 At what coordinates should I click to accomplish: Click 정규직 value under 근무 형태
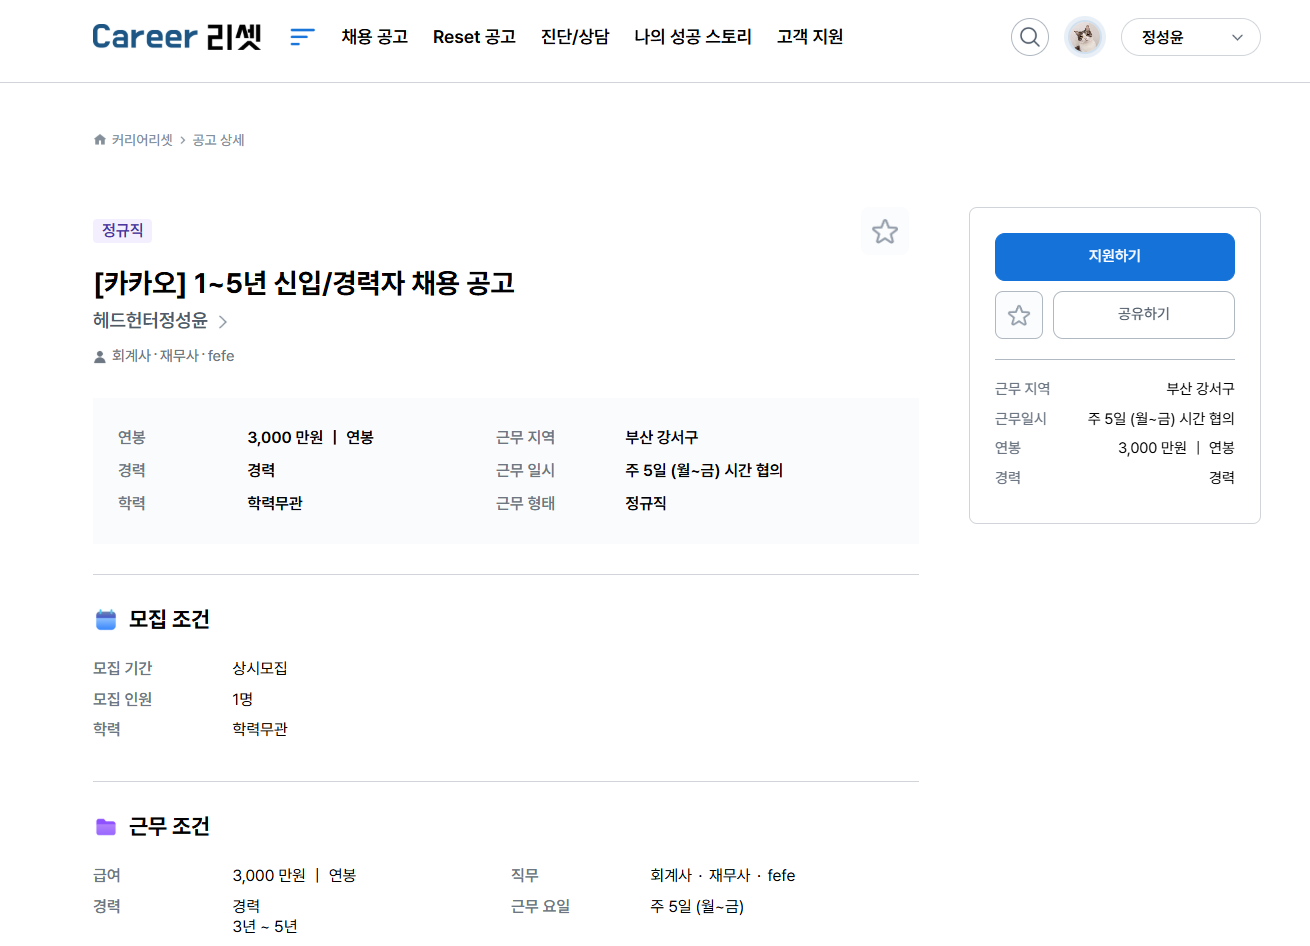coord(646,504)
